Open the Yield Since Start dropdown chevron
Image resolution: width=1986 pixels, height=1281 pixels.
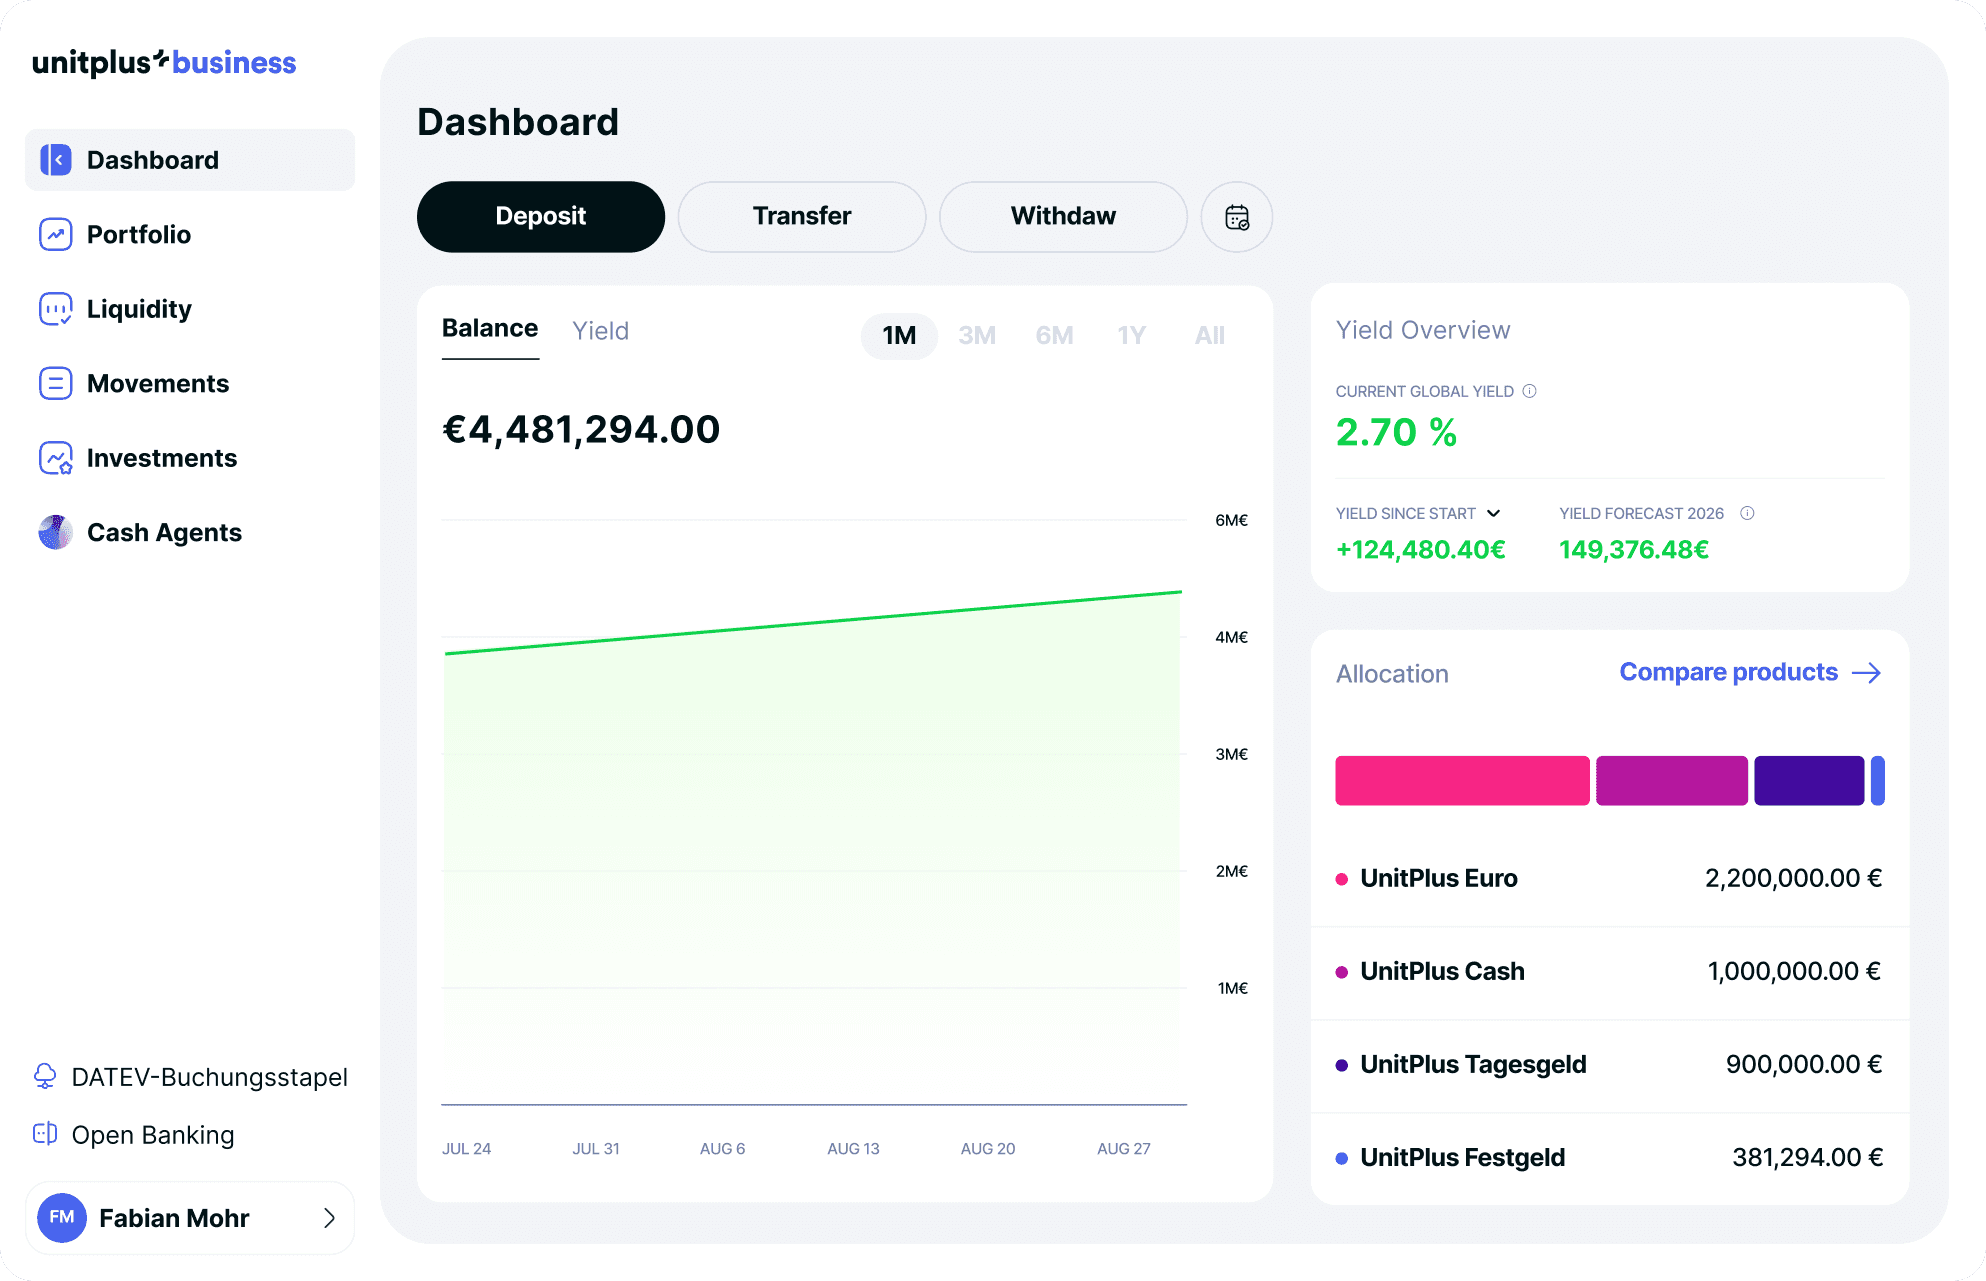(1493, 513)
